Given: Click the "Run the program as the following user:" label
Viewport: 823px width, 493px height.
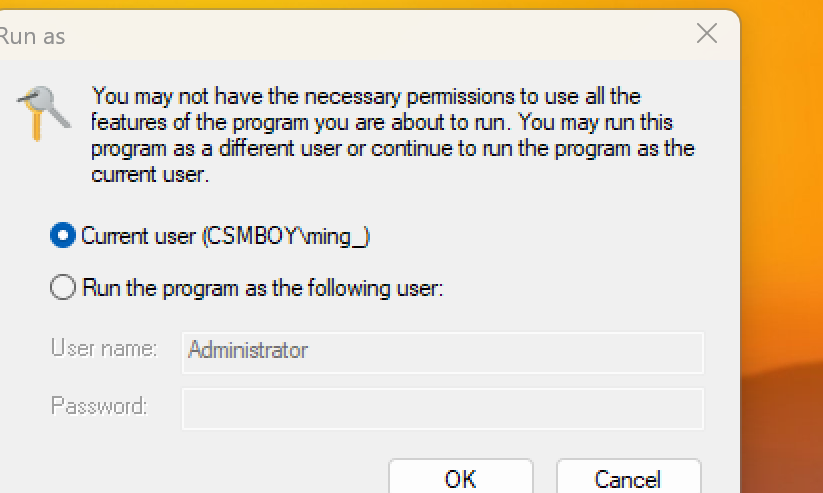Looking at the screenshot, I should pyautogui.click(x=263, y=288).
